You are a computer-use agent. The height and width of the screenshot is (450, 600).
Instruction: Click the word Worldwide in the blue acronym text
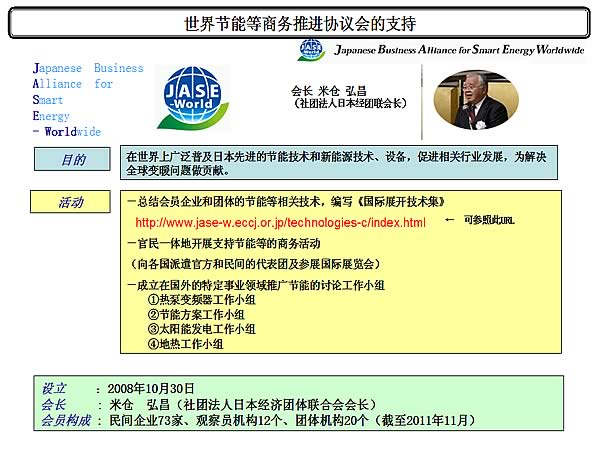click(73, 132)
